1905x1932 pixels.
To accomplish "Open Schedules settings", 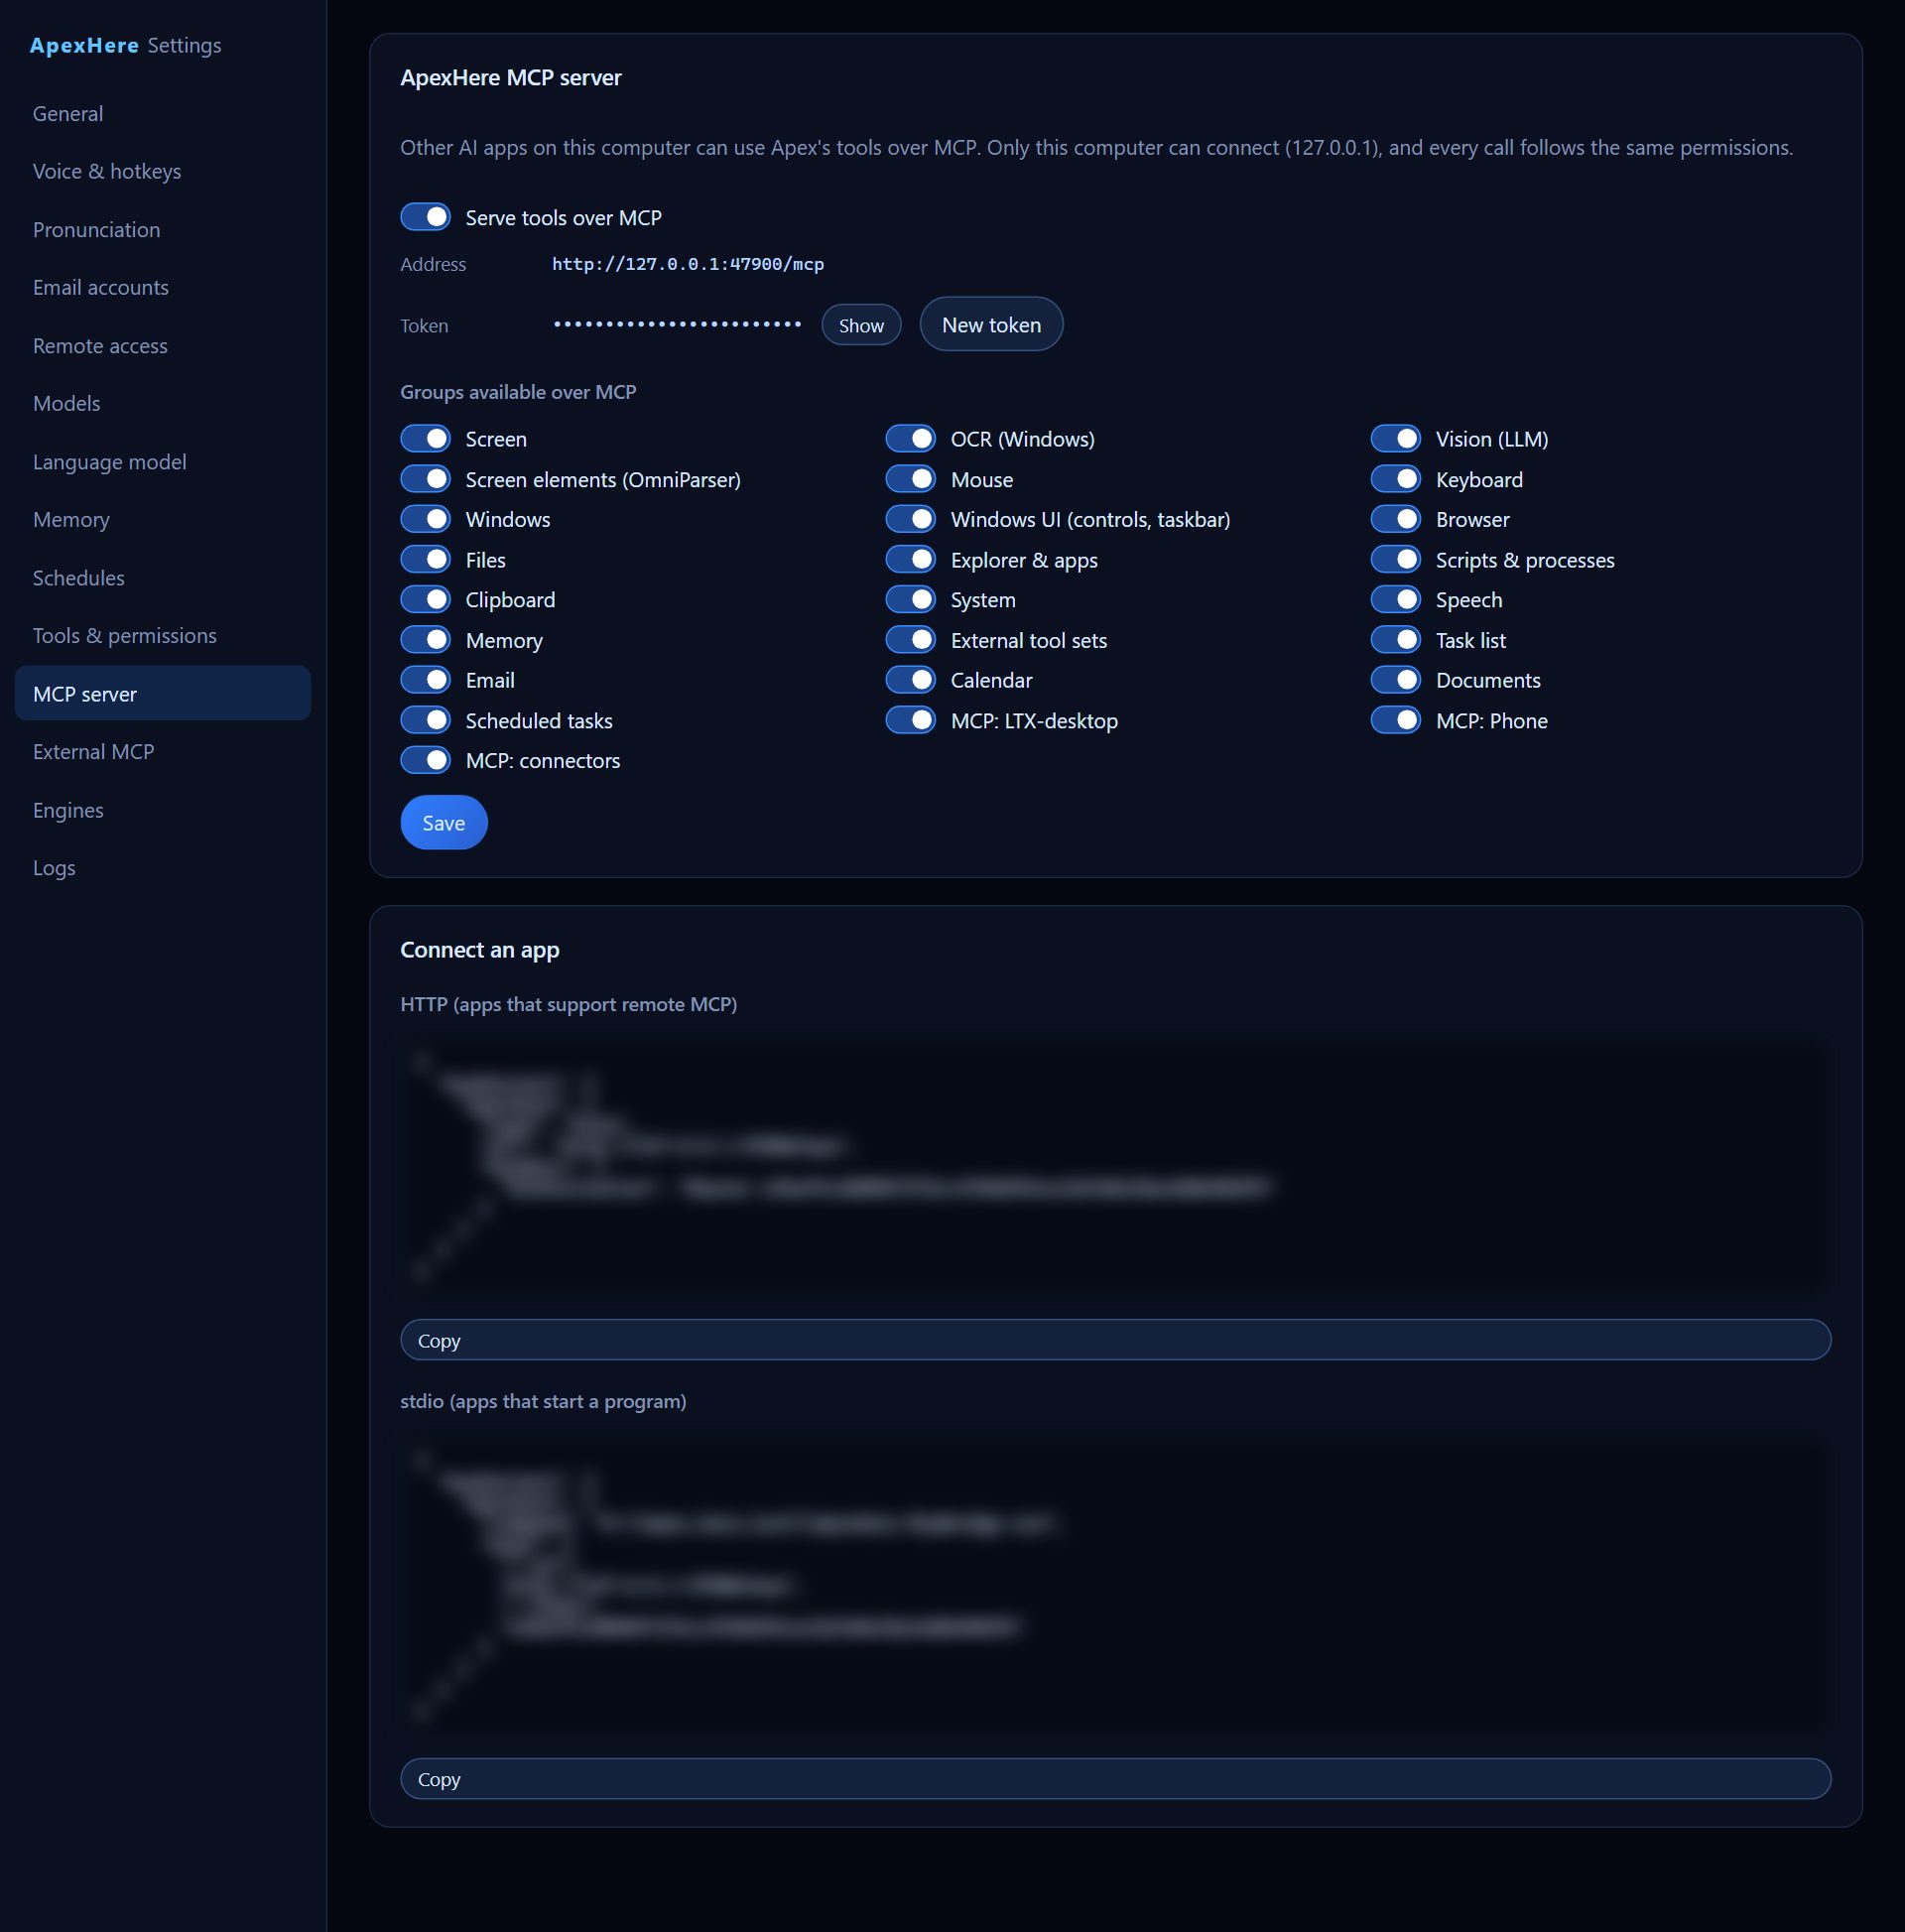I will coord(162,578).
